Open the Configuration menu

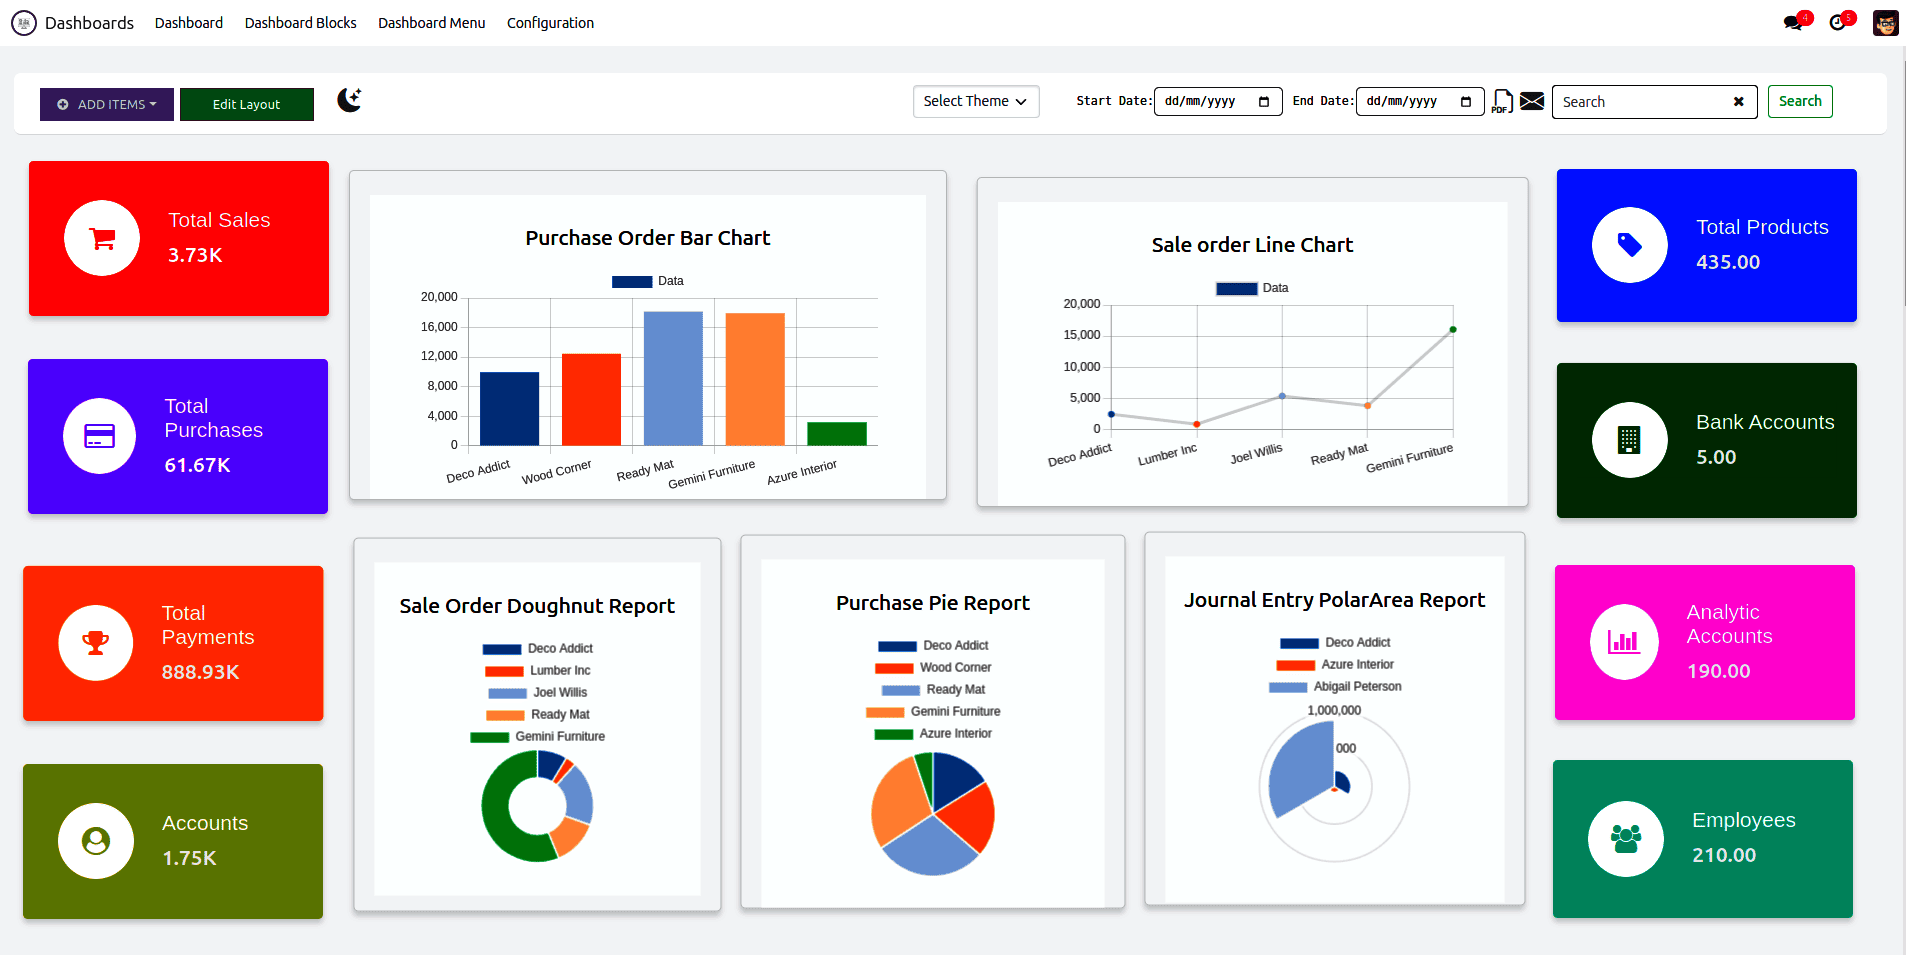click(x=550, y=22)
